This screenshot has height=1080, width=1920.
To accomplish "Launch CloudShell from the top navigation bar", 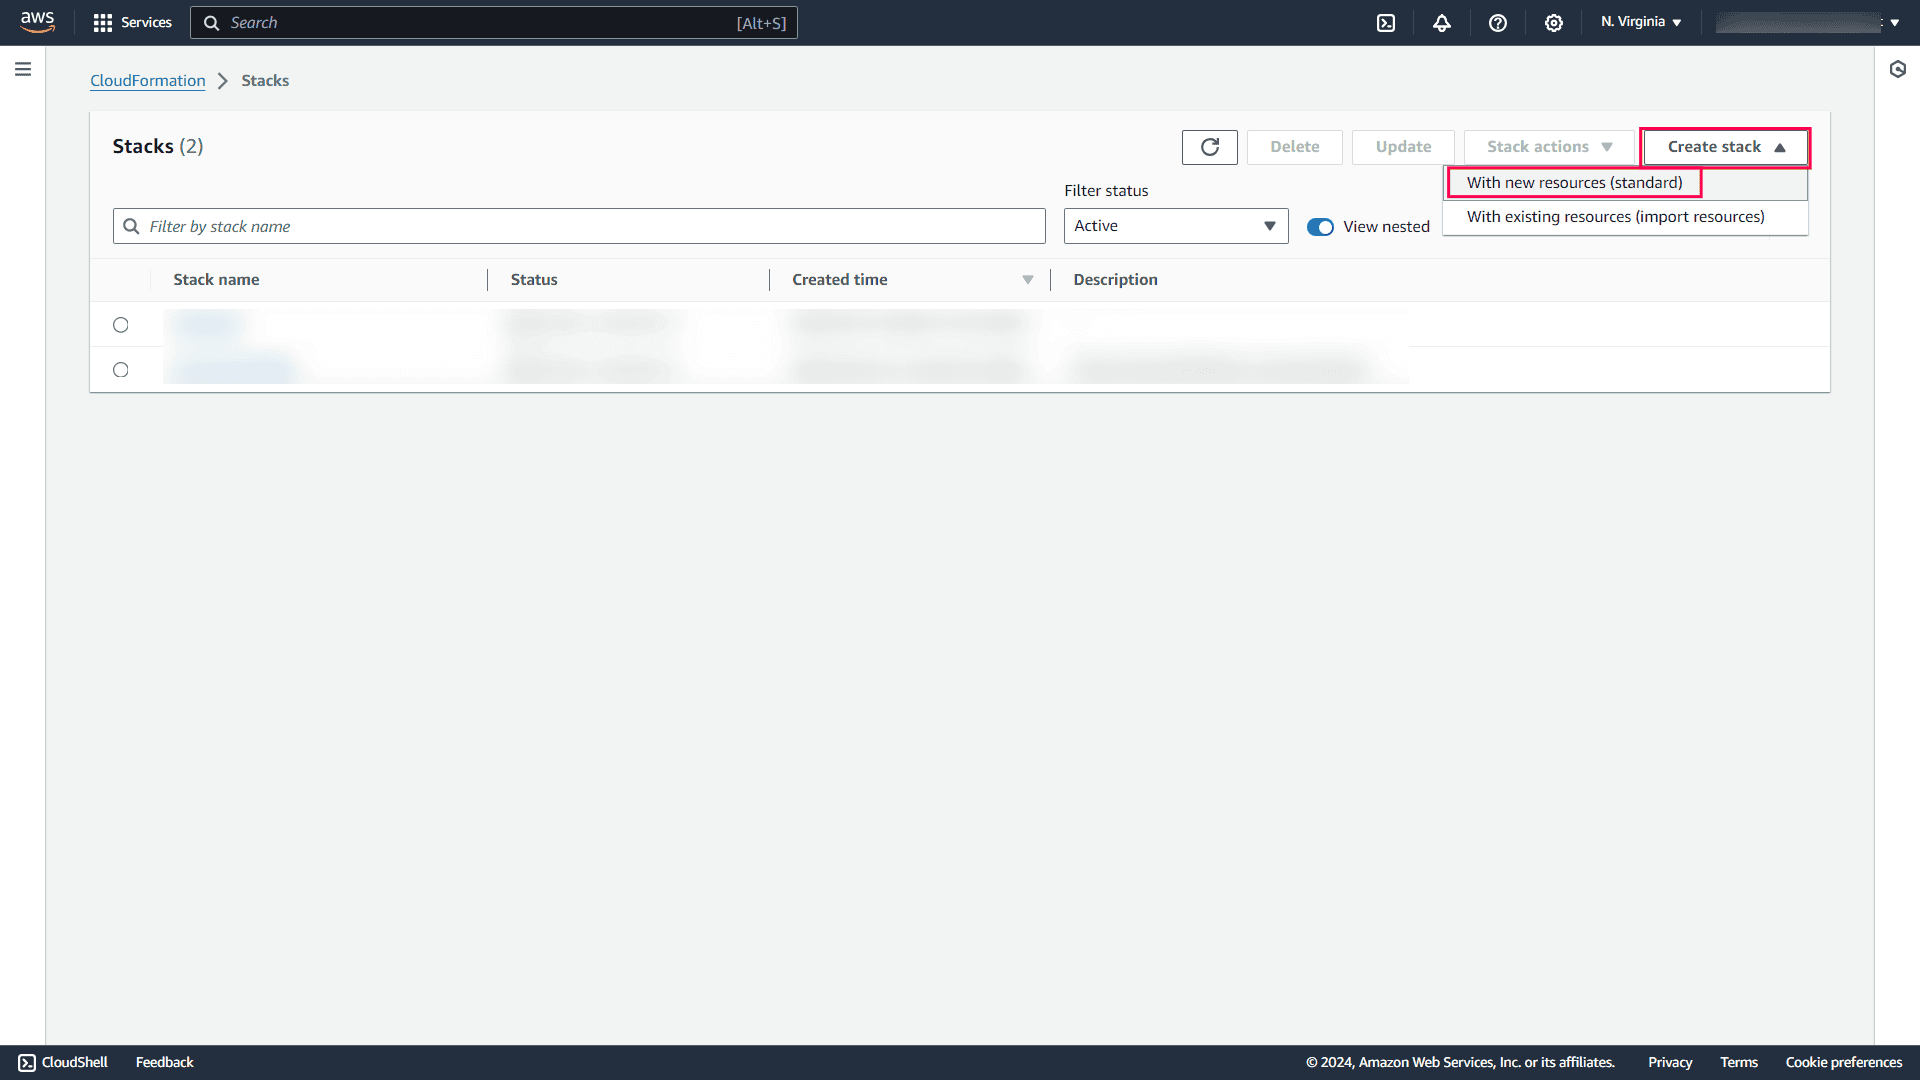I will tap(1386, 22).
